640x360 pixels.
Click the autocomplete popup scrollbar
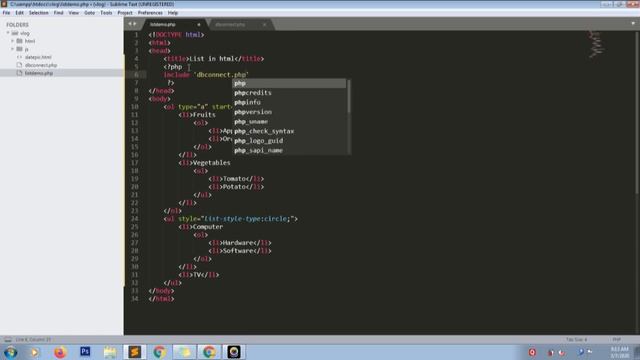[349, 97]
